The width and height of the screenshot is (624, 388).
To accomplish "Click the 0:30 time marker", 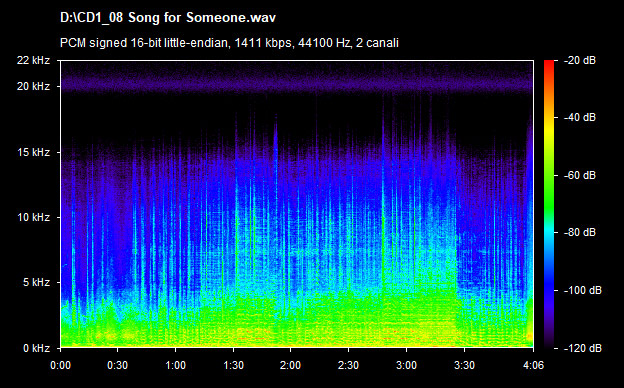I will point(118,365).
